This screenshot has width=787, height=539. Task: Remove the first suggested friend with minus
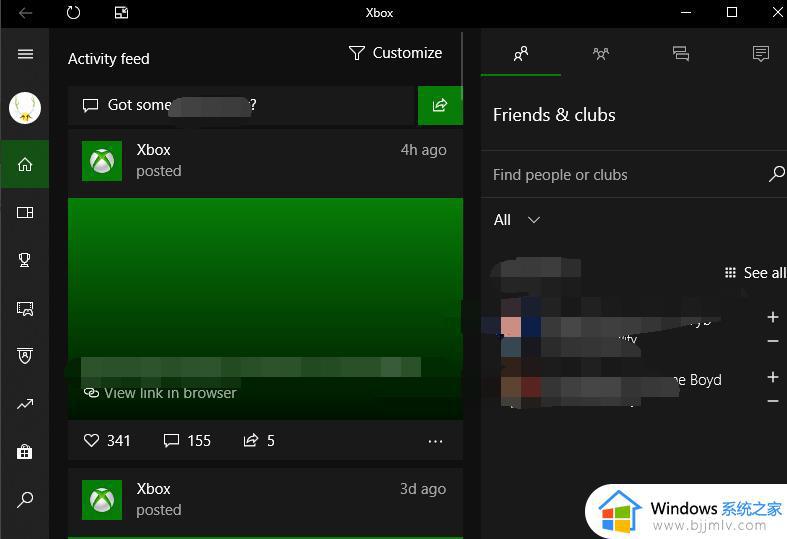pyautogui.click(x=773, y=341)
